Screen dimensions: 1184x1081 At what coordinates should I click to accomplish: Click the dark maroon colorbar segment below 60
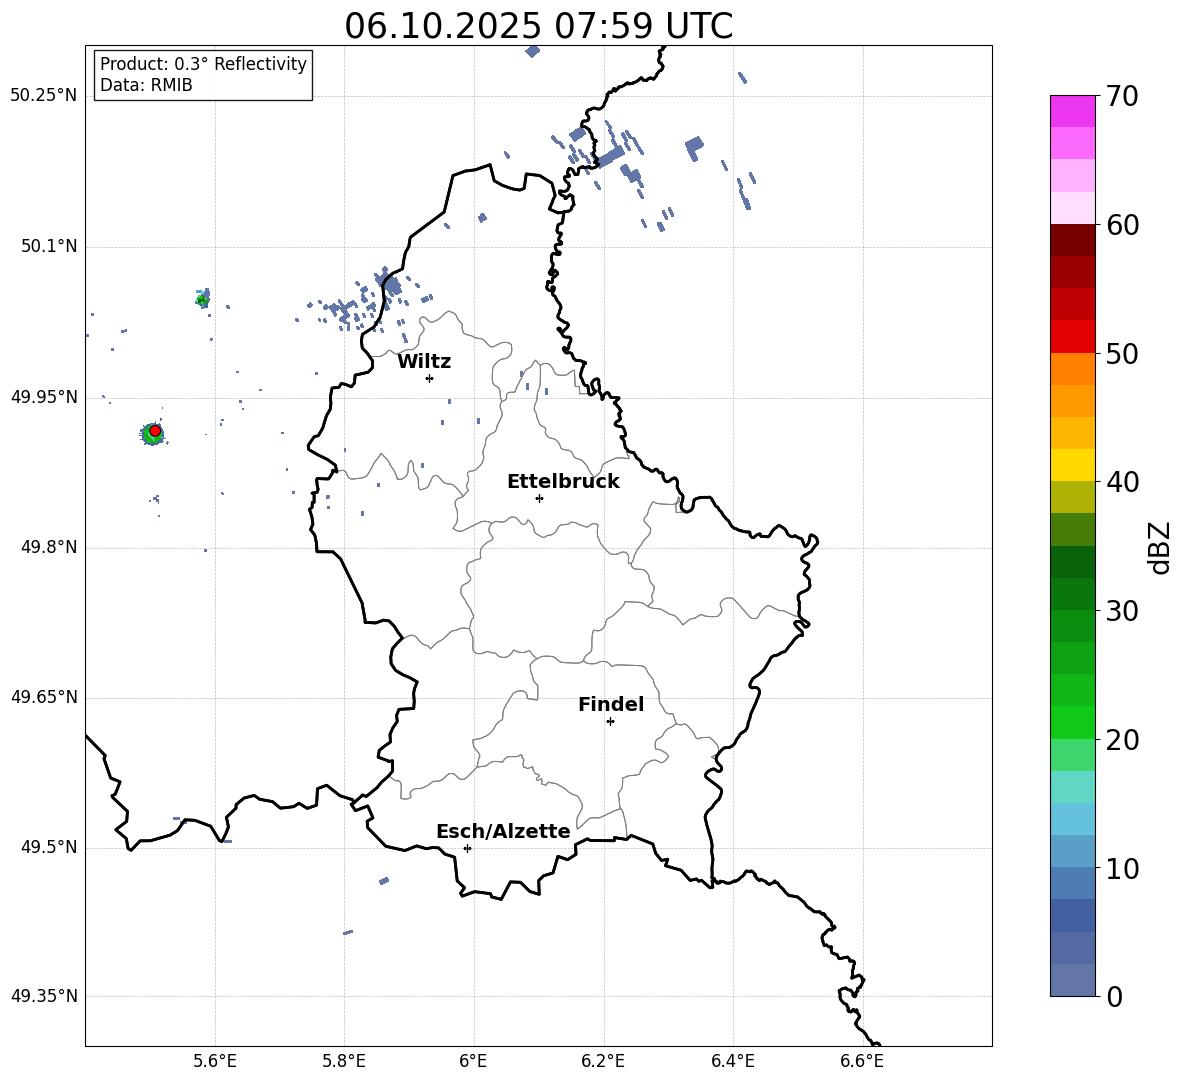[1072, 240]
